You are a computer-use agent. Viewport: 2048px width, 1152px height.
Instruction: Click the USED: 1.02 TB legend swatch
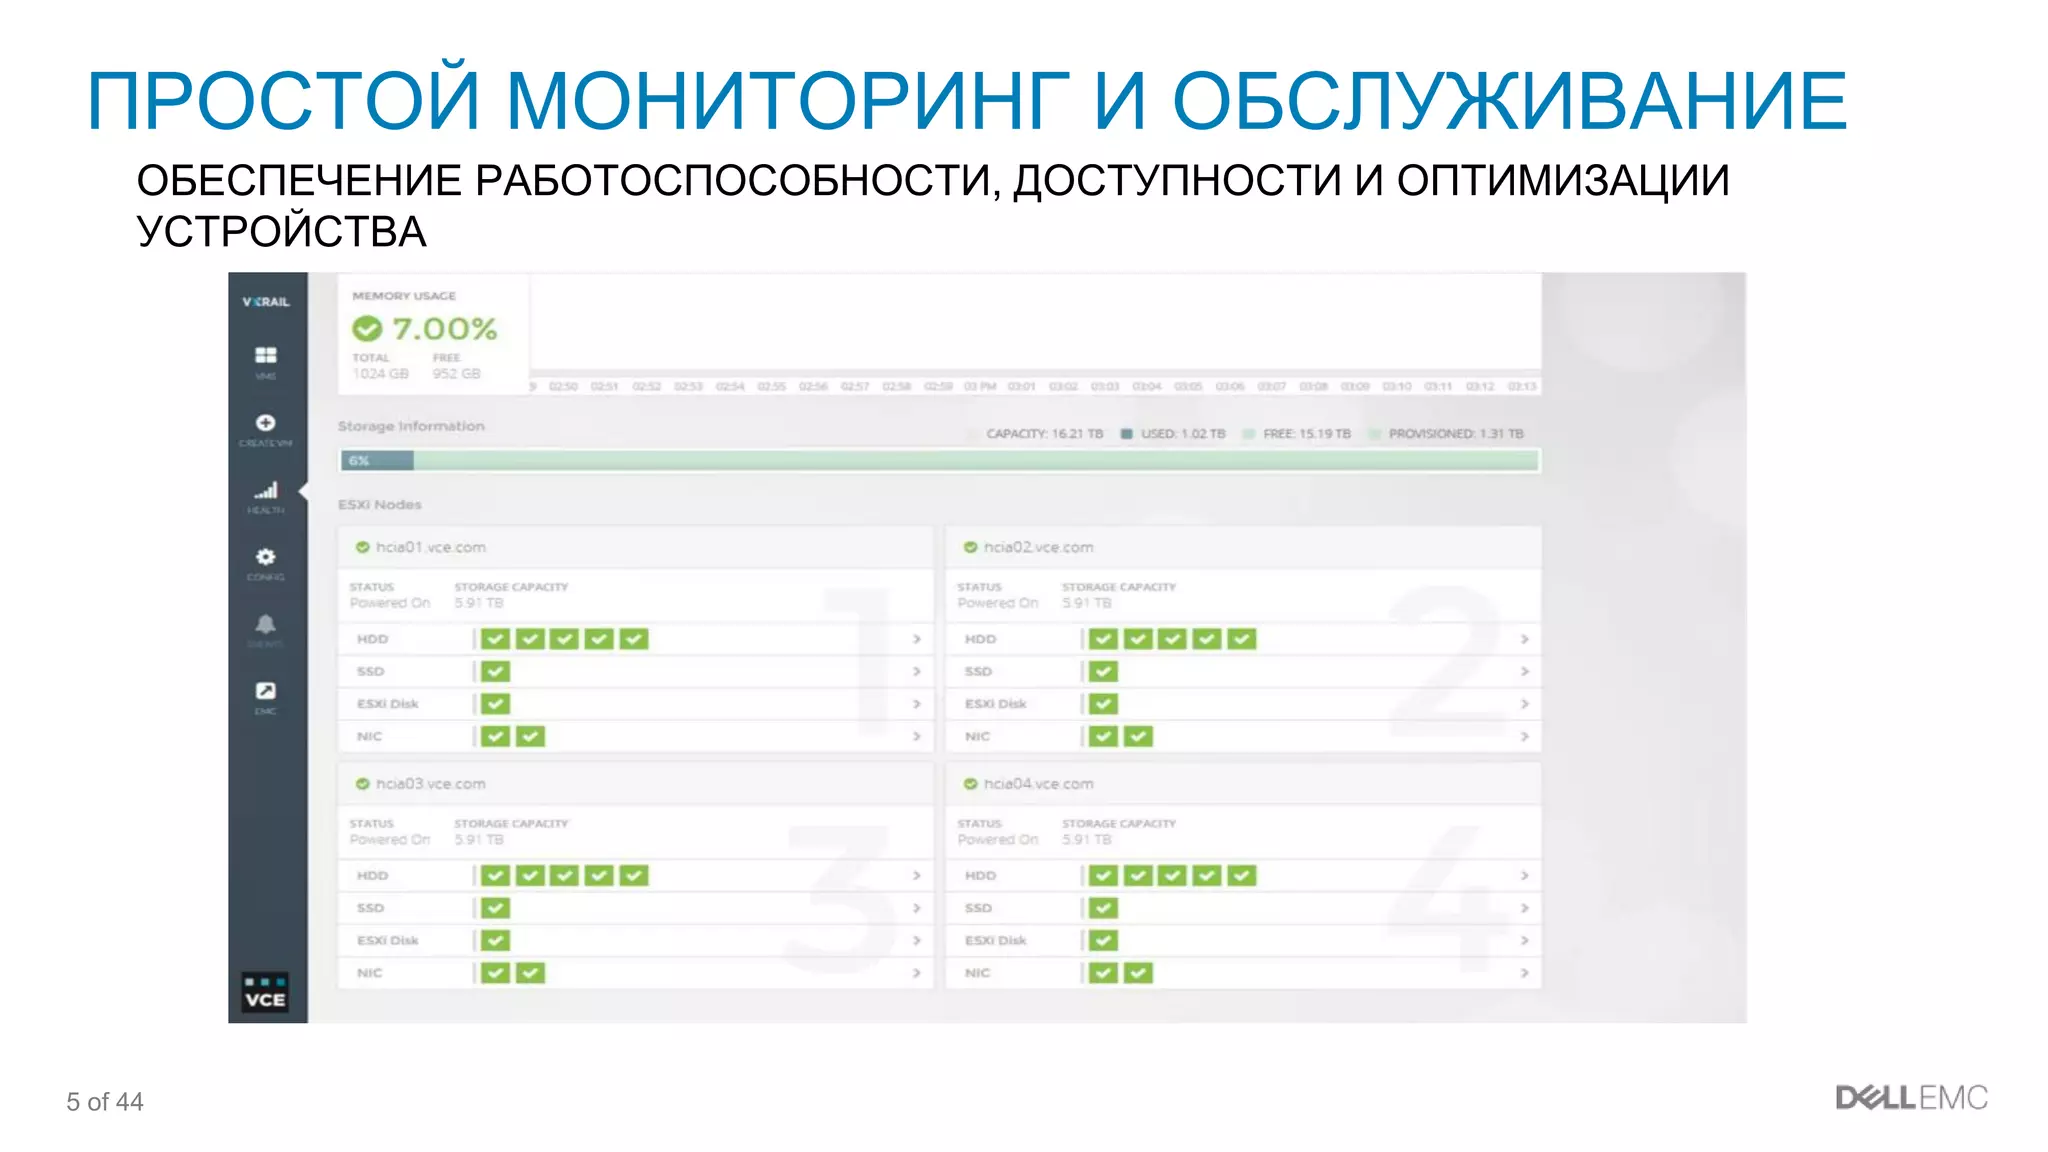1127,434
